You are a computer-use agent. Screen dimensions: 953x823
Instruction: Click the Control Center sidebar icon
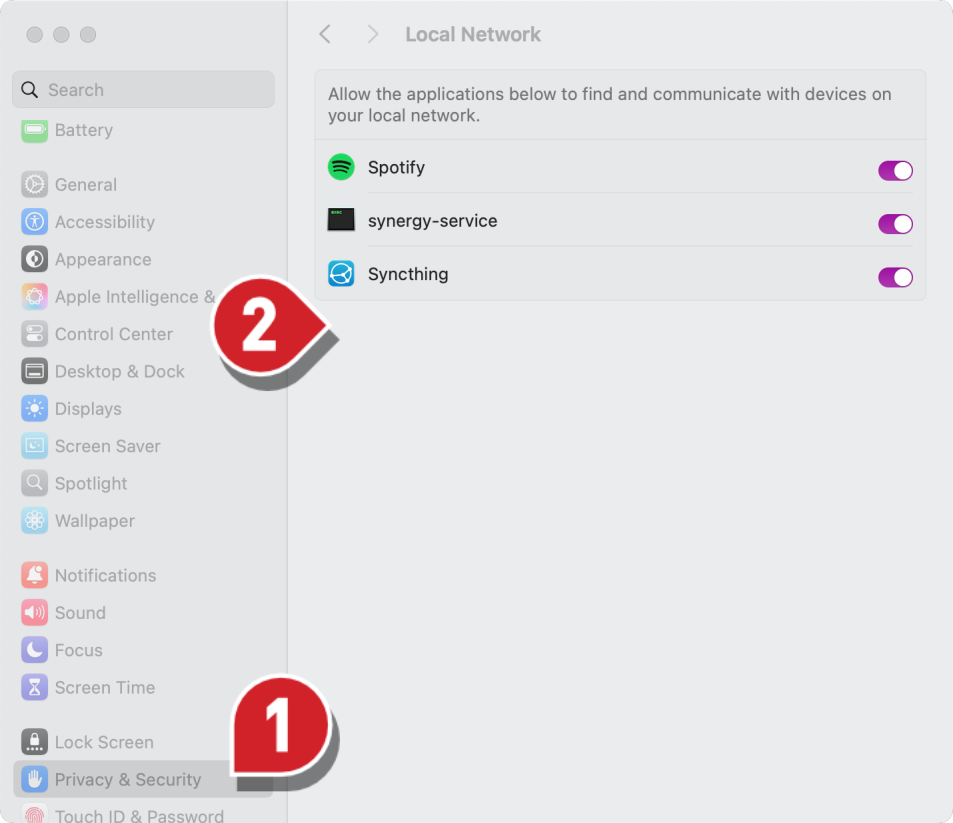pos(35,334)
